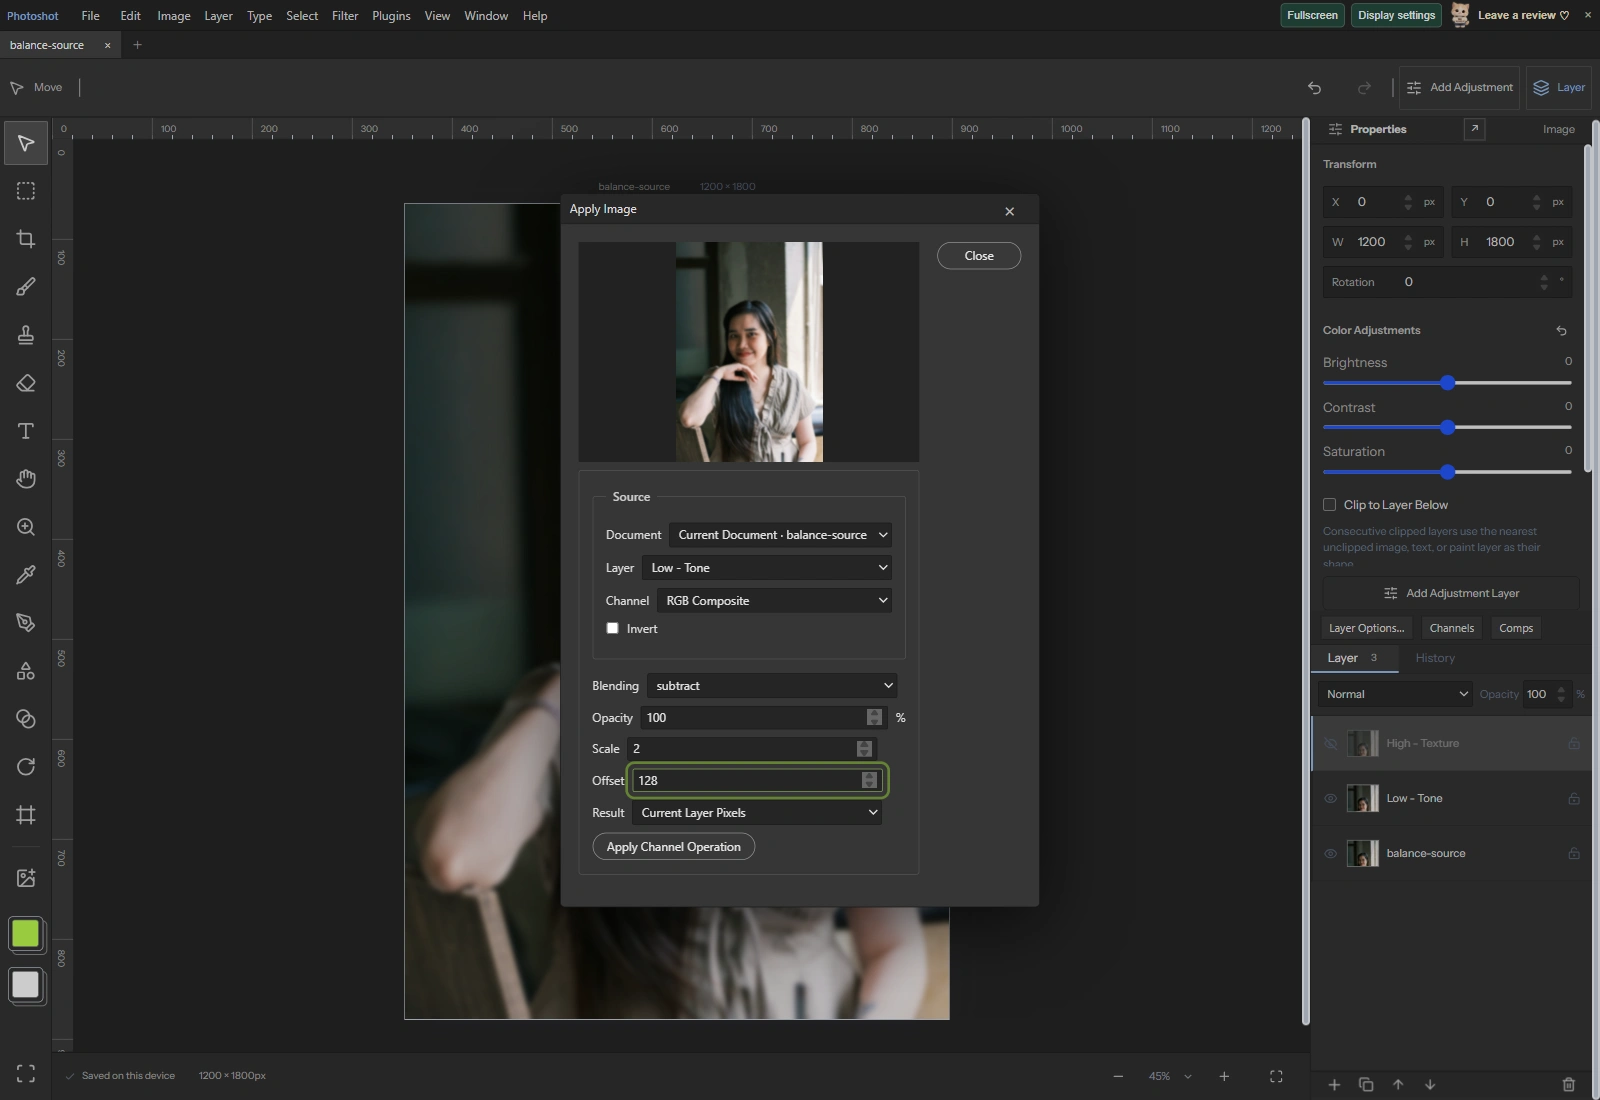Open the Channel RGB Composite dropdown
The height and width of the screenshot is (1100, 1600).
(774, 601)
